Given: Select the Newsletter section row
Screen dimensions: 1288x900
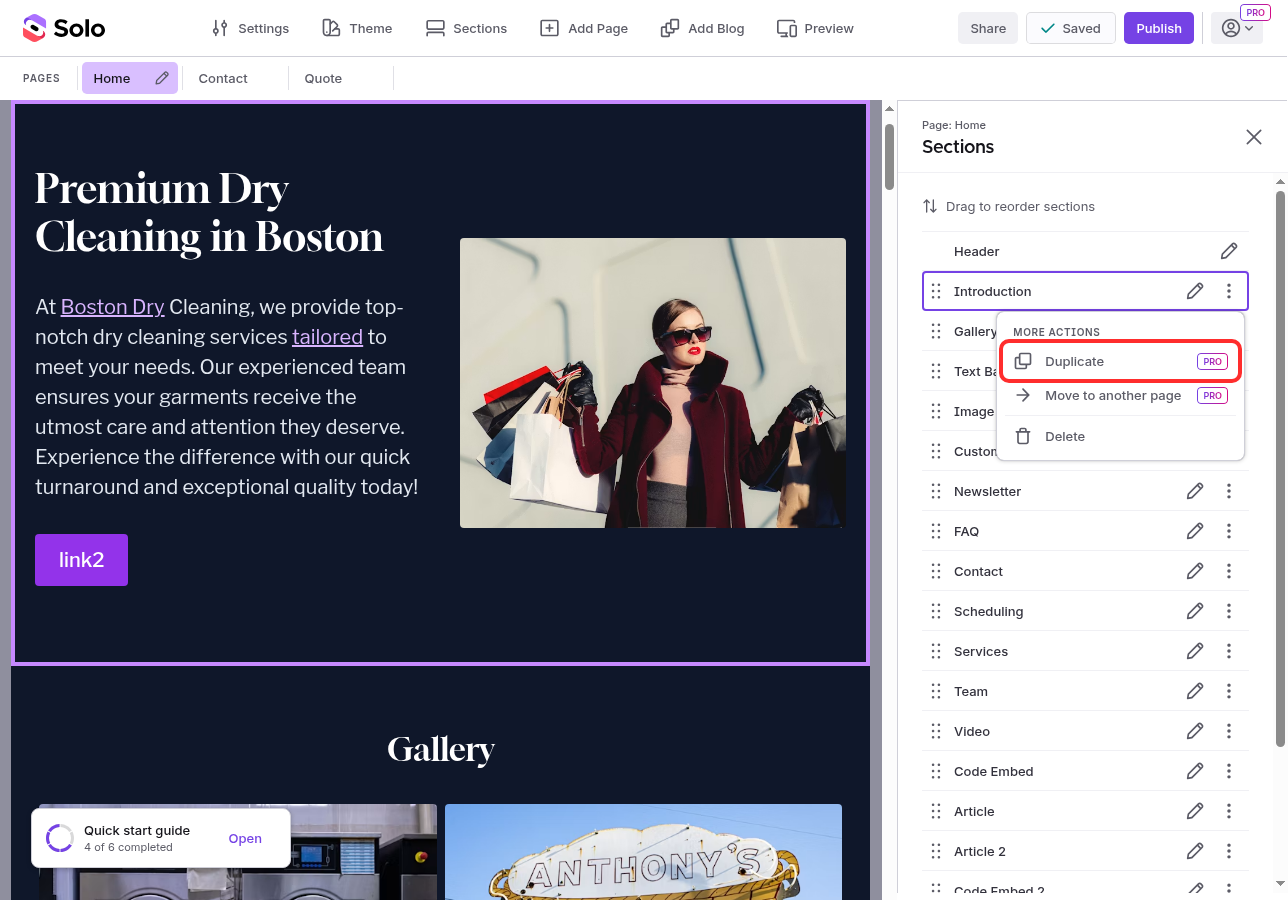Looking at the screenshot, I should pyautogui.click(x=1085, y=491).
